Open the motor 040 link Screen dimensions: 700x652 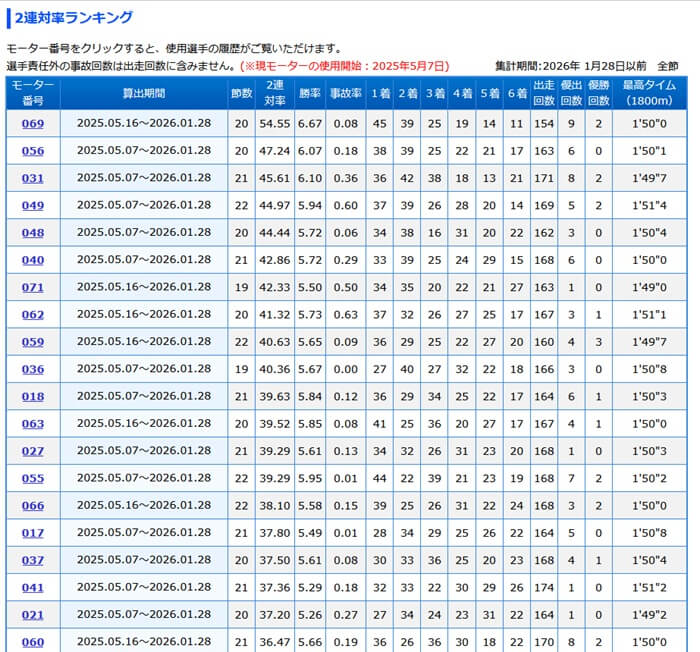pyautogui.click(x=33, y=260)
